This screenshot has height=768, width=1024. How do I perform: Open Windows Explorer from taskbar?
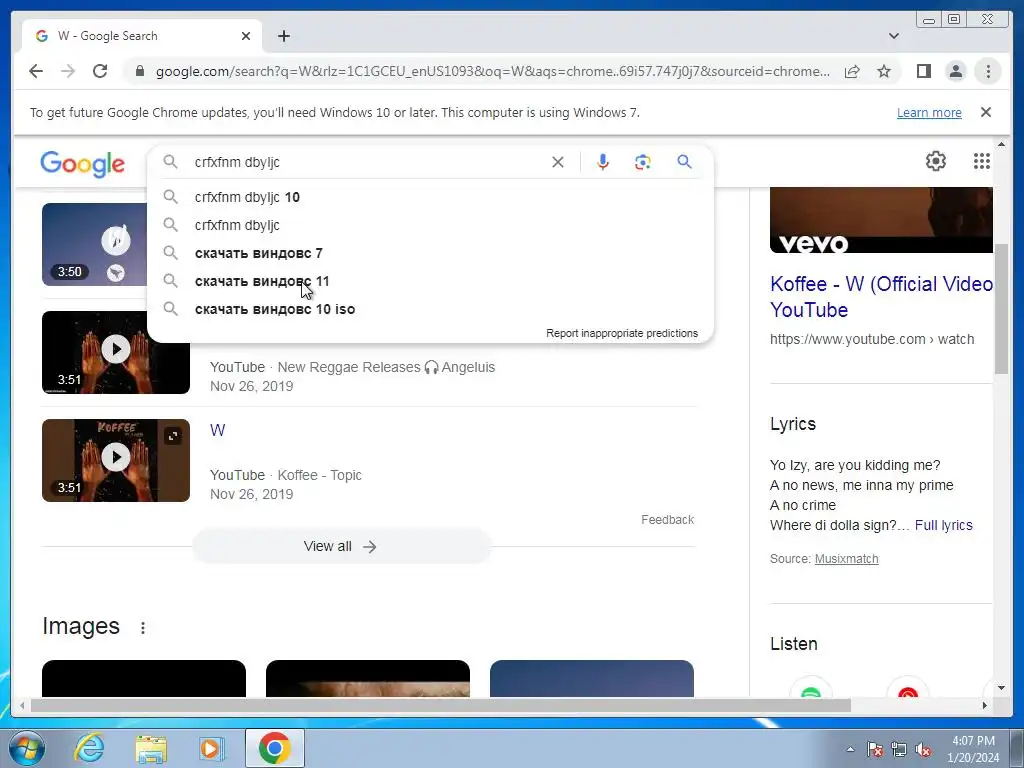click(151, 748)
